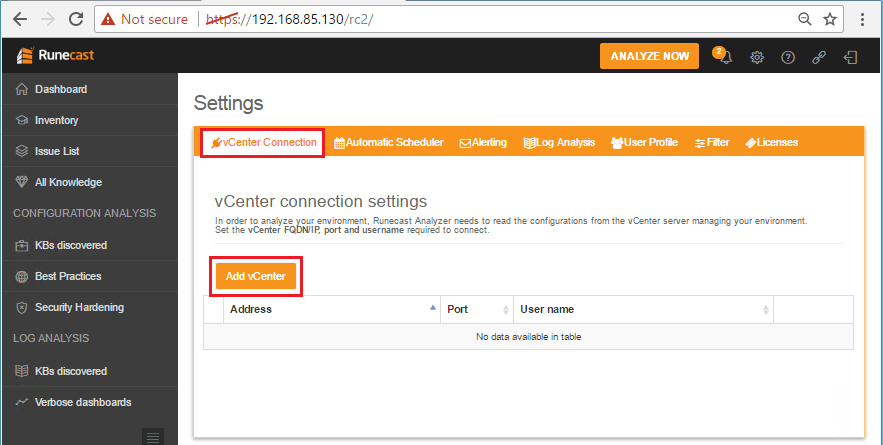Bookmark page with the star icon
The height and width of the screenshot is (445, 883).
coord(830,19)
